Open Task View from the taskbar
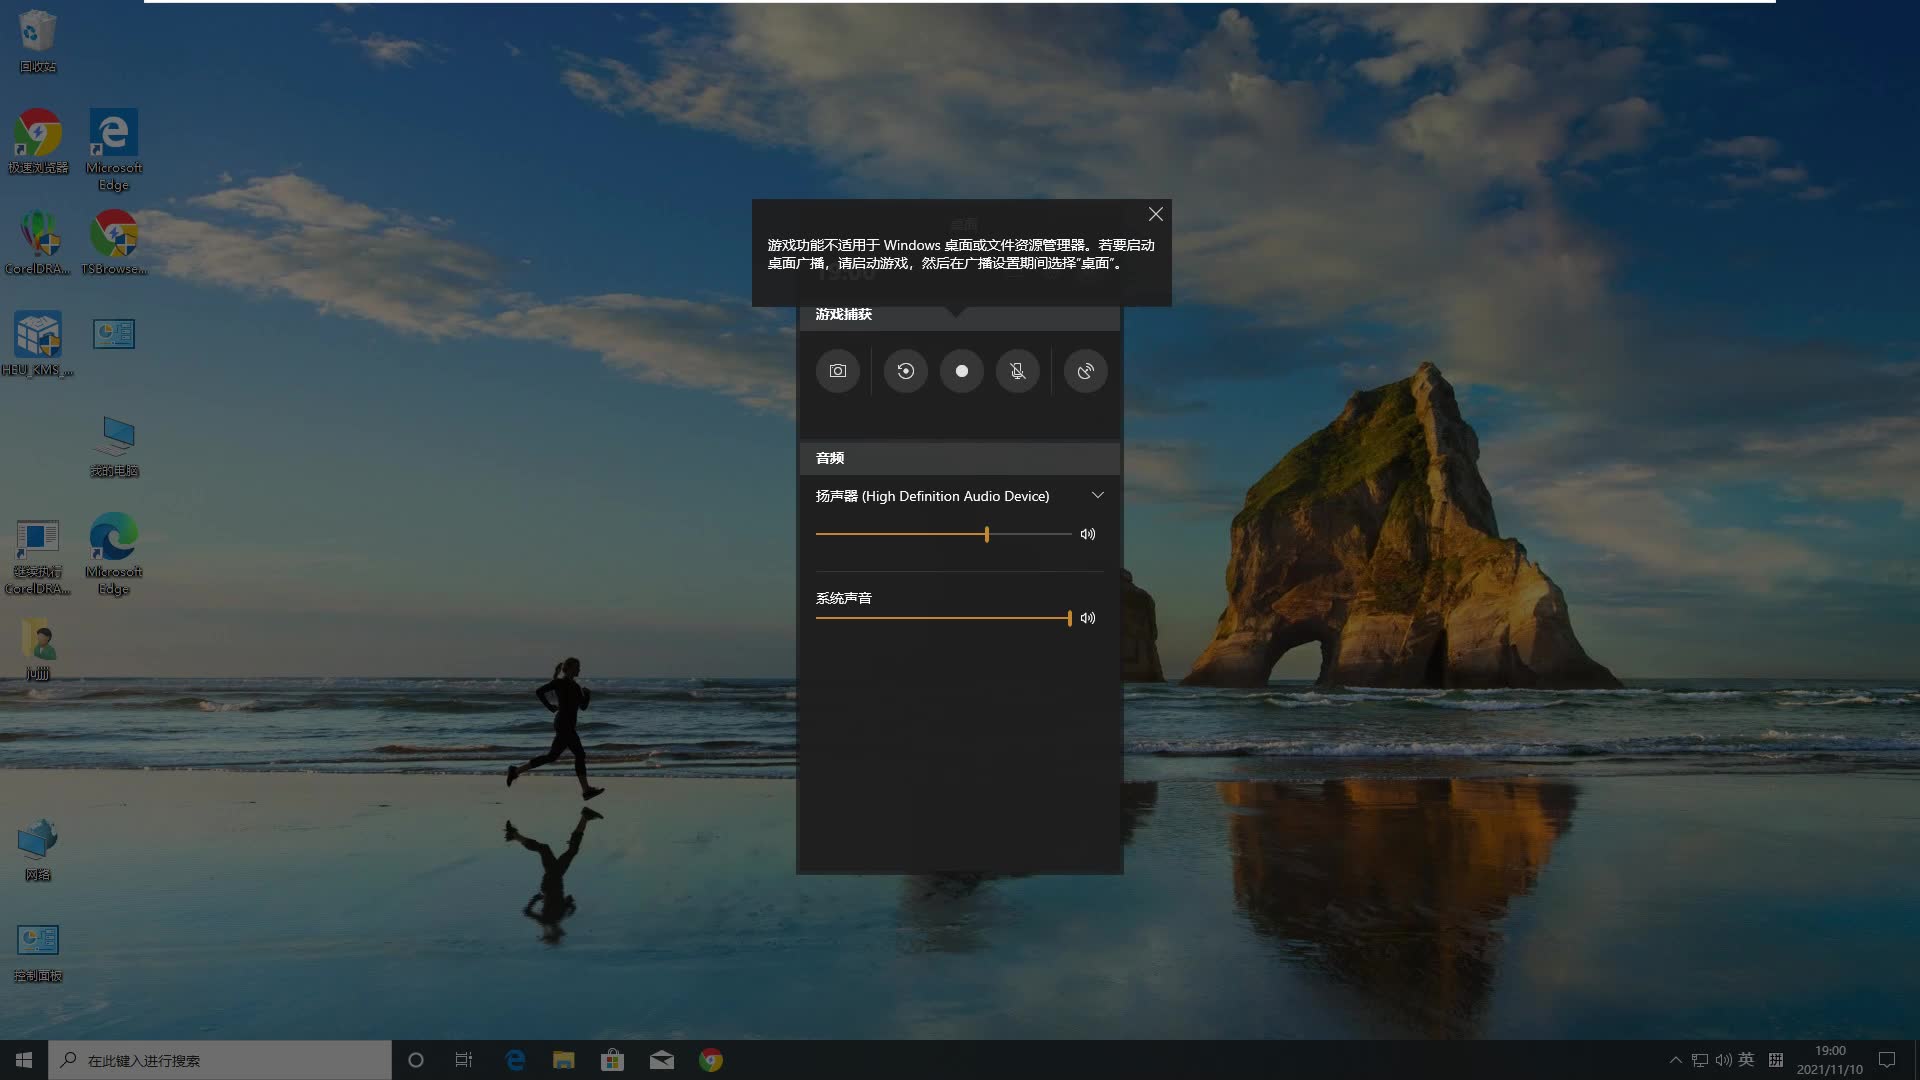The width and height of the screenshot is (1920, 1080). coord(463,1059)
